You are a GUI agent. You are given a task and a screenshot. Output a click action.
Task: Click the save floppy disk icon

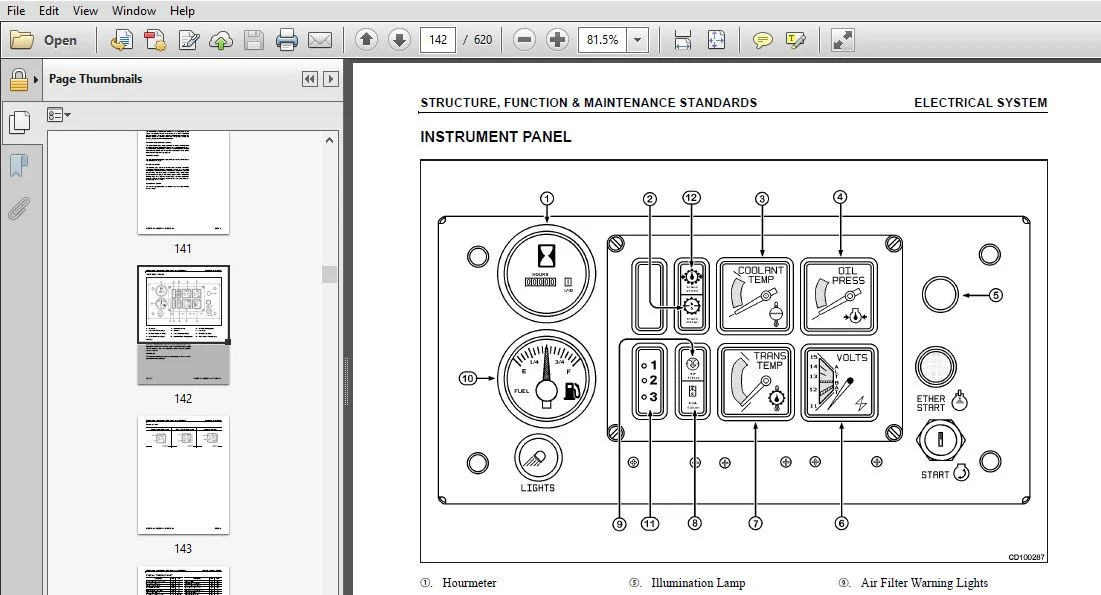(253, 40)
